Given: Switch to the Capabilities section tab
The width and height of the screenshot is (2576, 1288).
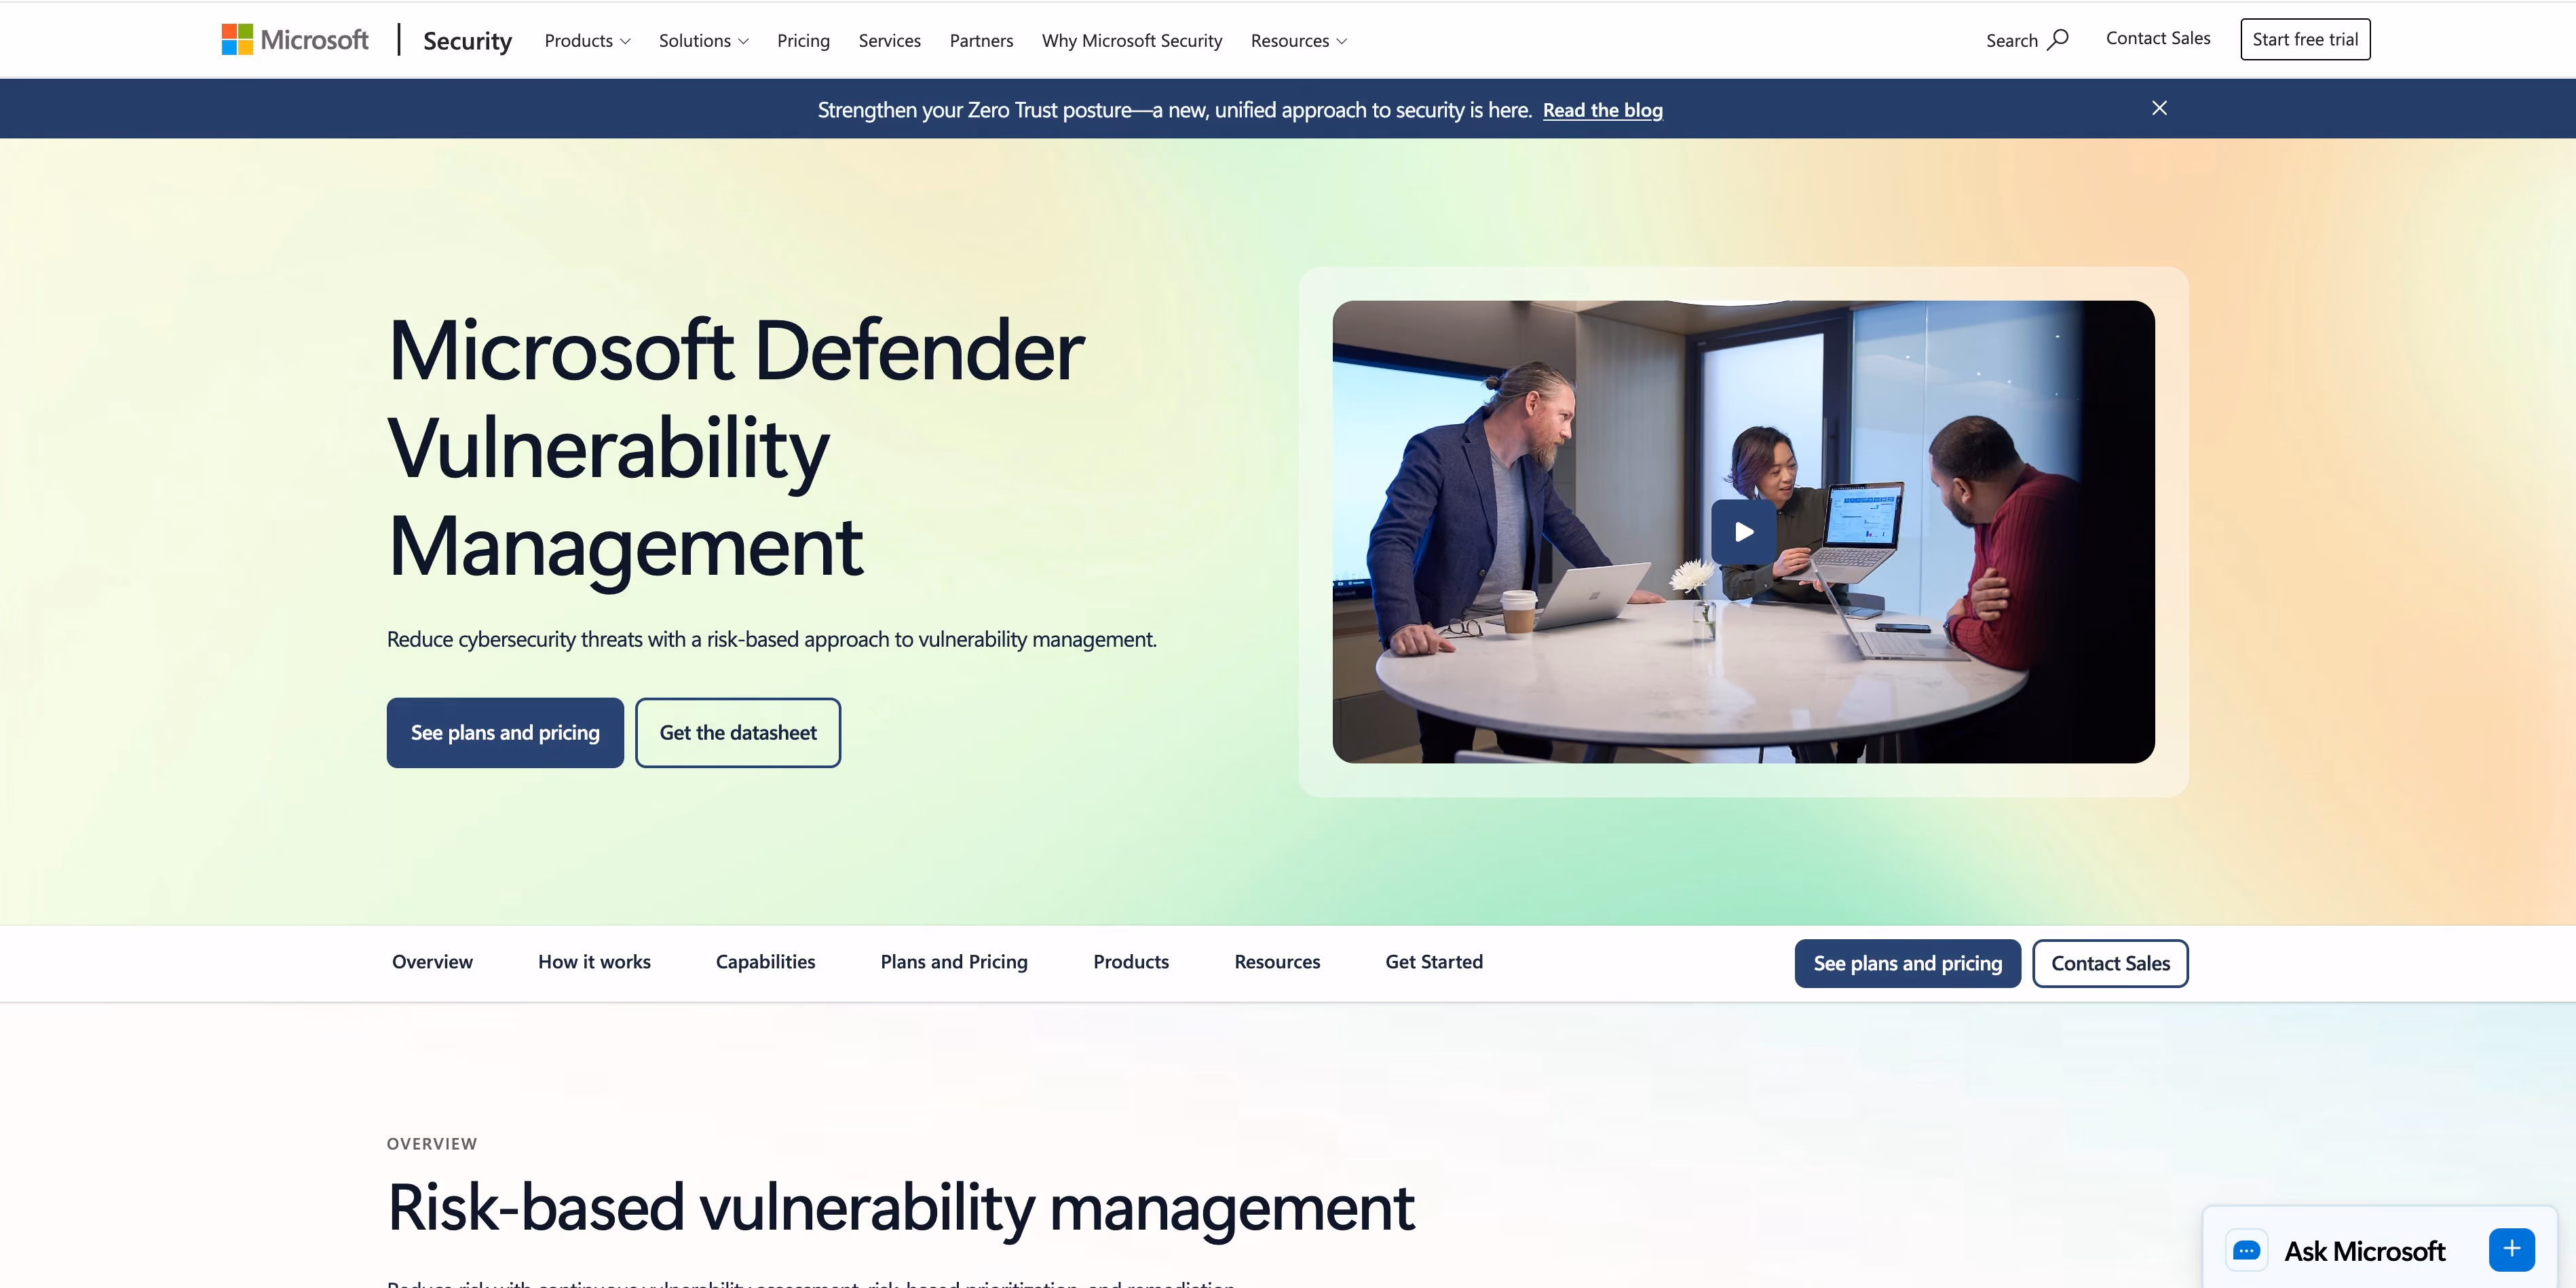Looking at the screenshot, I should [x=765, y=962].
